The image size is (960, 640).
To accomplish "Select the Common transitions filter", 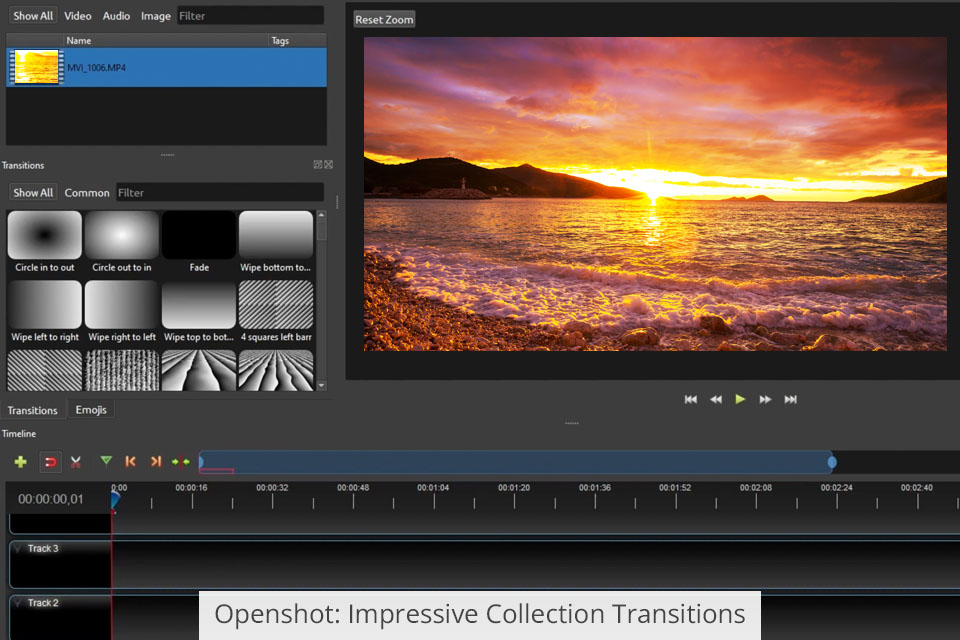I will [87, 193].
